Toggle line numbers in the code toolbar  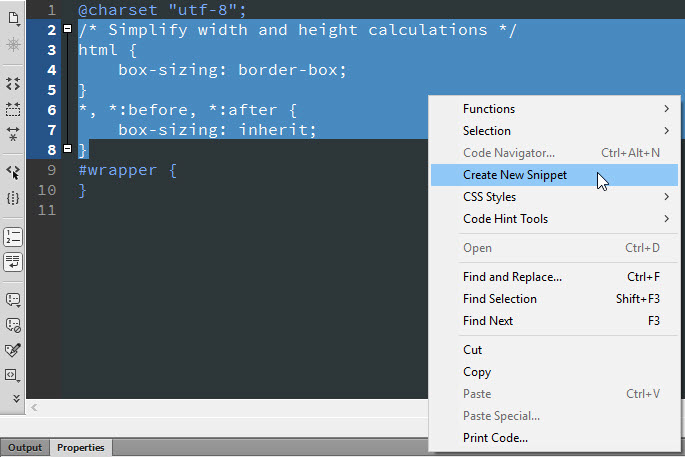click(x=13, y=237)
